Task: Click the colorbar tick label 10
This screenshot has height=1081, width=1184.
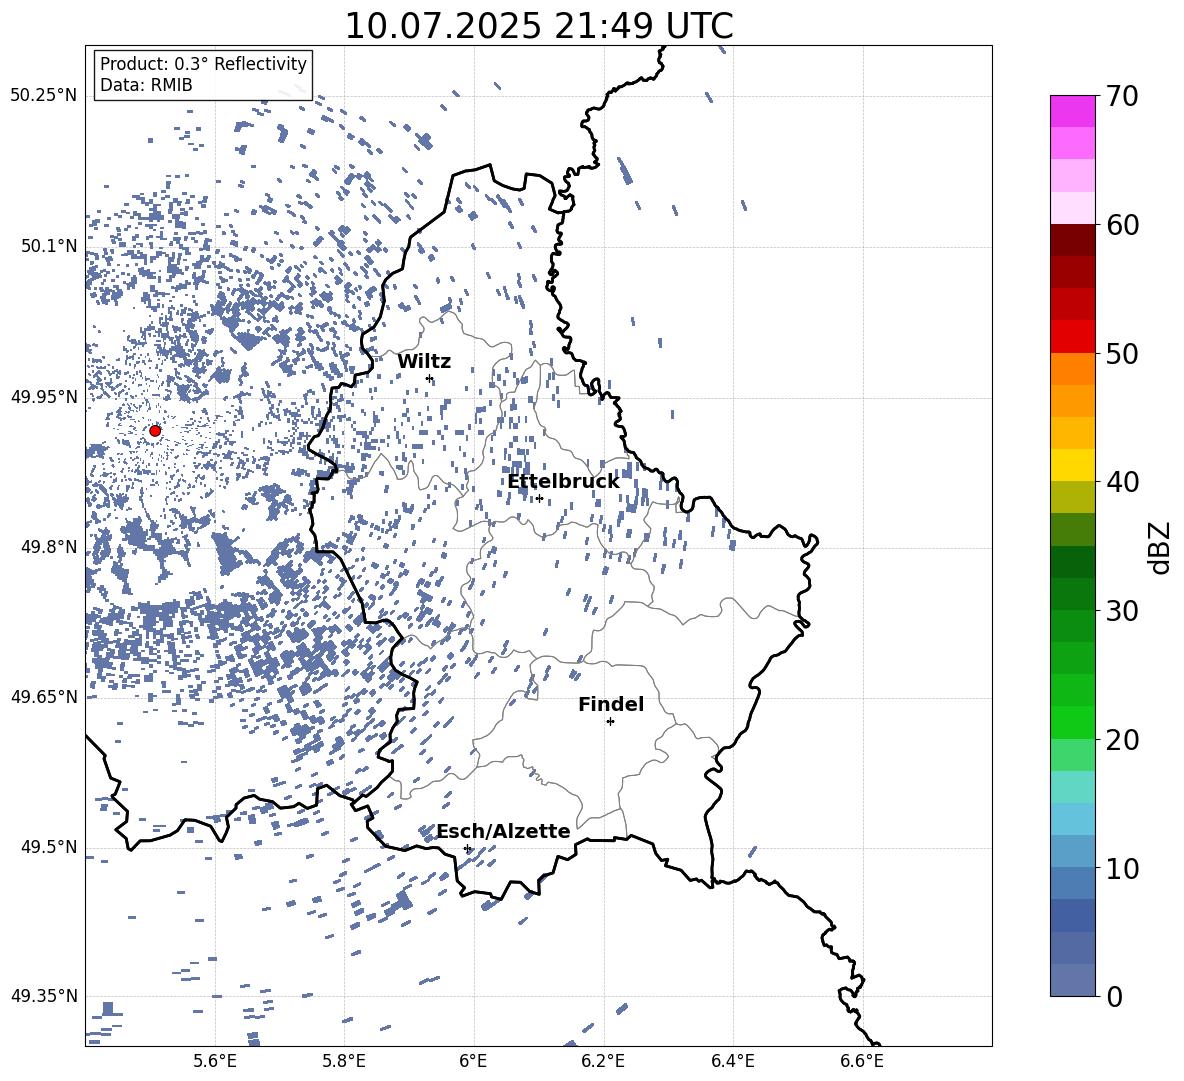Action: point(1123,868)
